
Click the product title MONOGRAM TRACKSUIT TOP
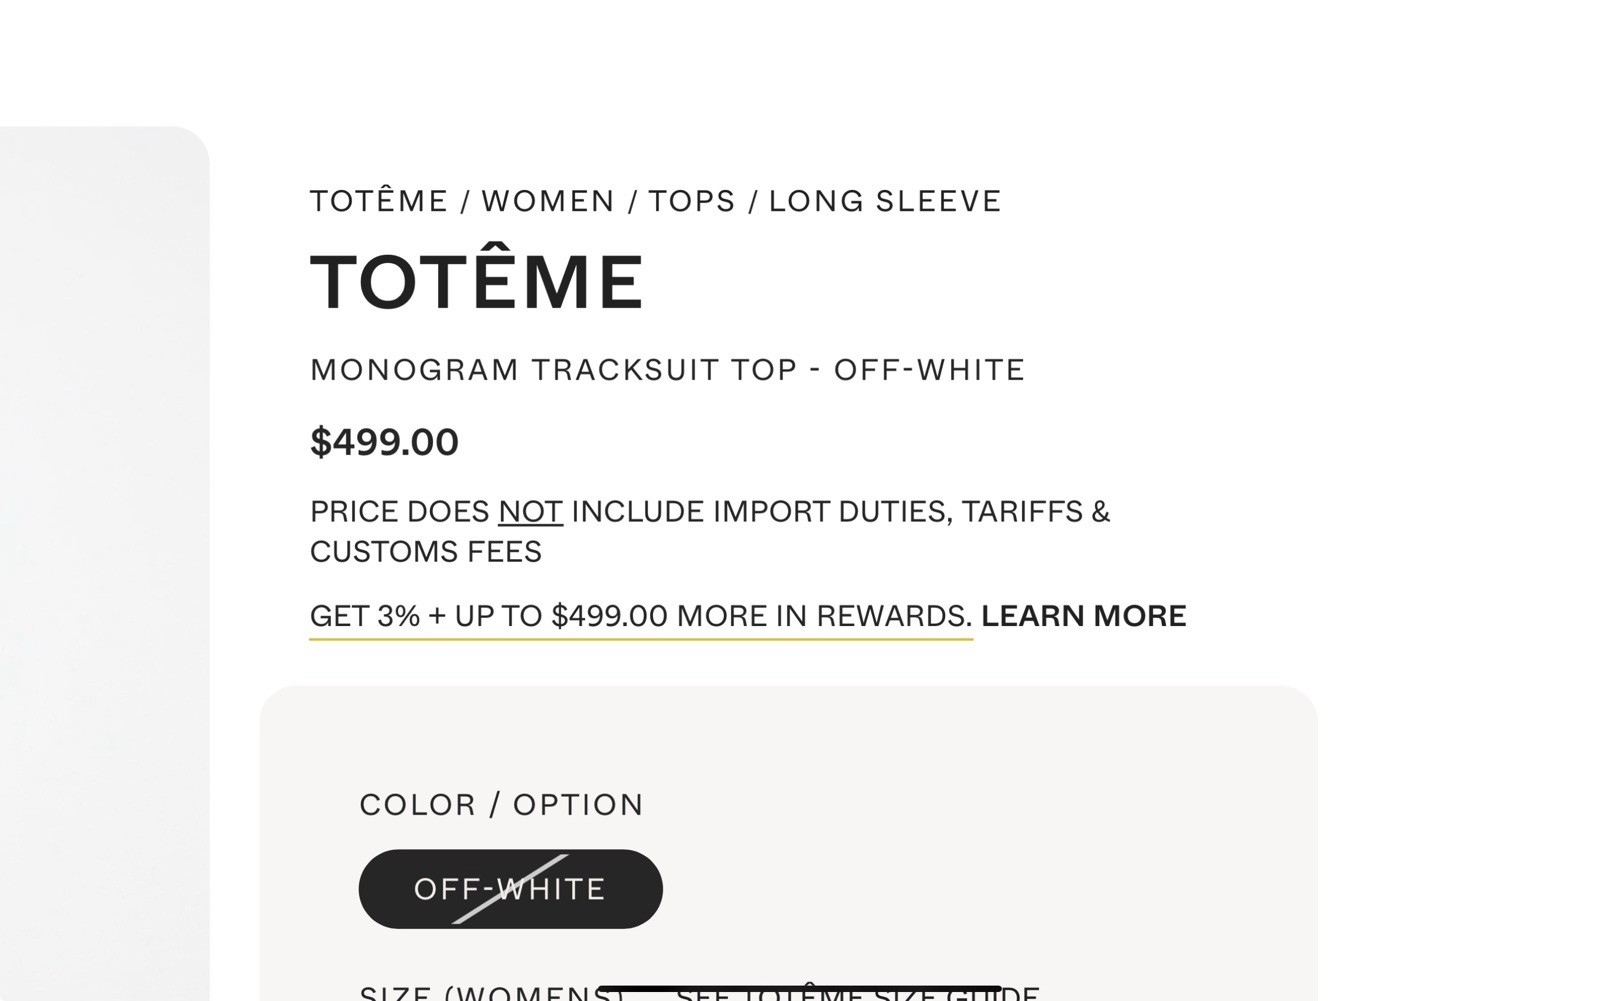tap(666, 369)
